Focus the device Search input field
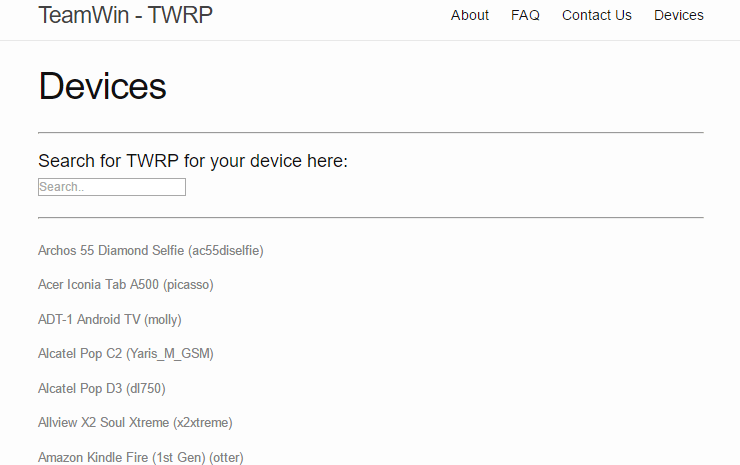740x465 pixels. point(112,187)
